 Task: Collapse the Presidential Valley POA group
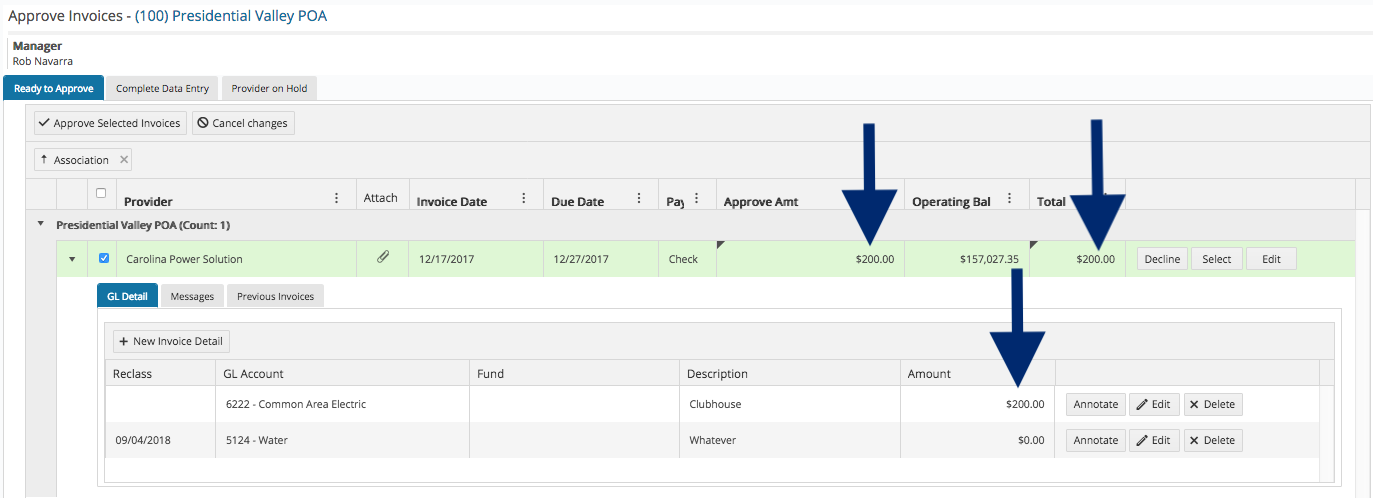point(41,224)
